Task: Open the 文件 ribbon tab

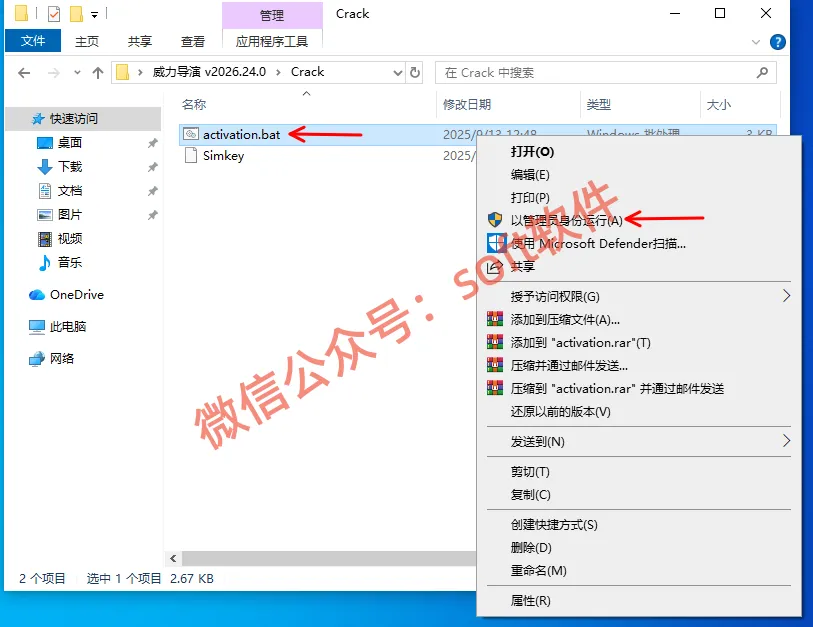Action: coord(33,41)
